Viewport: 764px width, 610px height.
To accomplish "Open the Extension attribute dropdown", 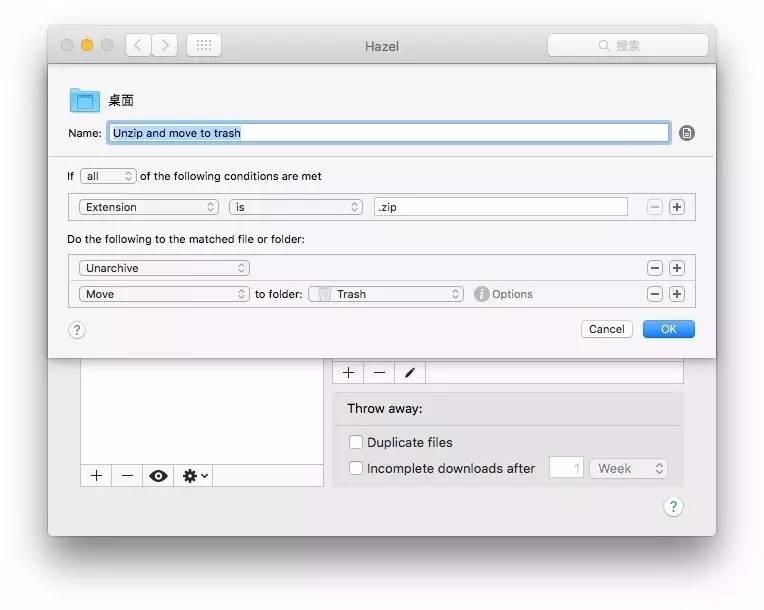I will pos(149,207).
